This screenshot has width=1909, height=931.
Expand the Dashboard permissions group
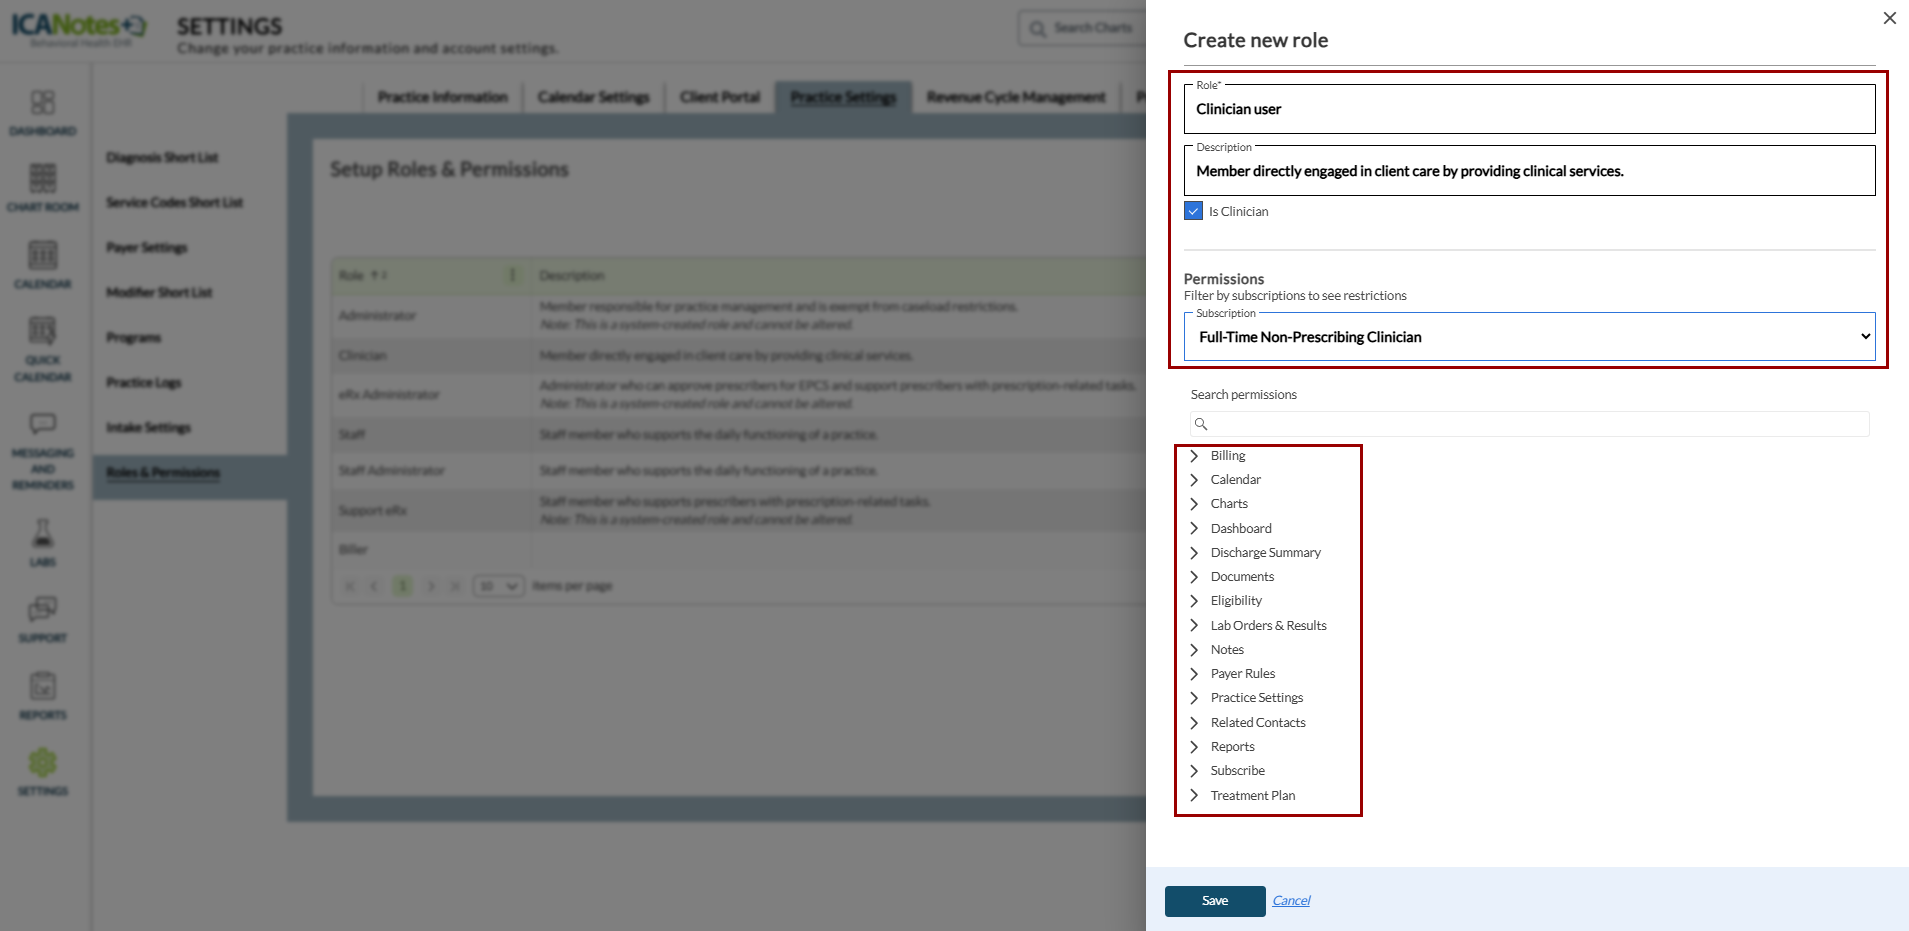pos(1194,529)
